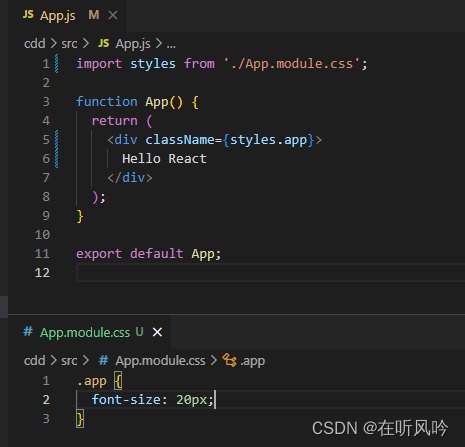The image size is (465, 447).
Task: Click the U untracked indicator on CSS tab
Action: 139,332
